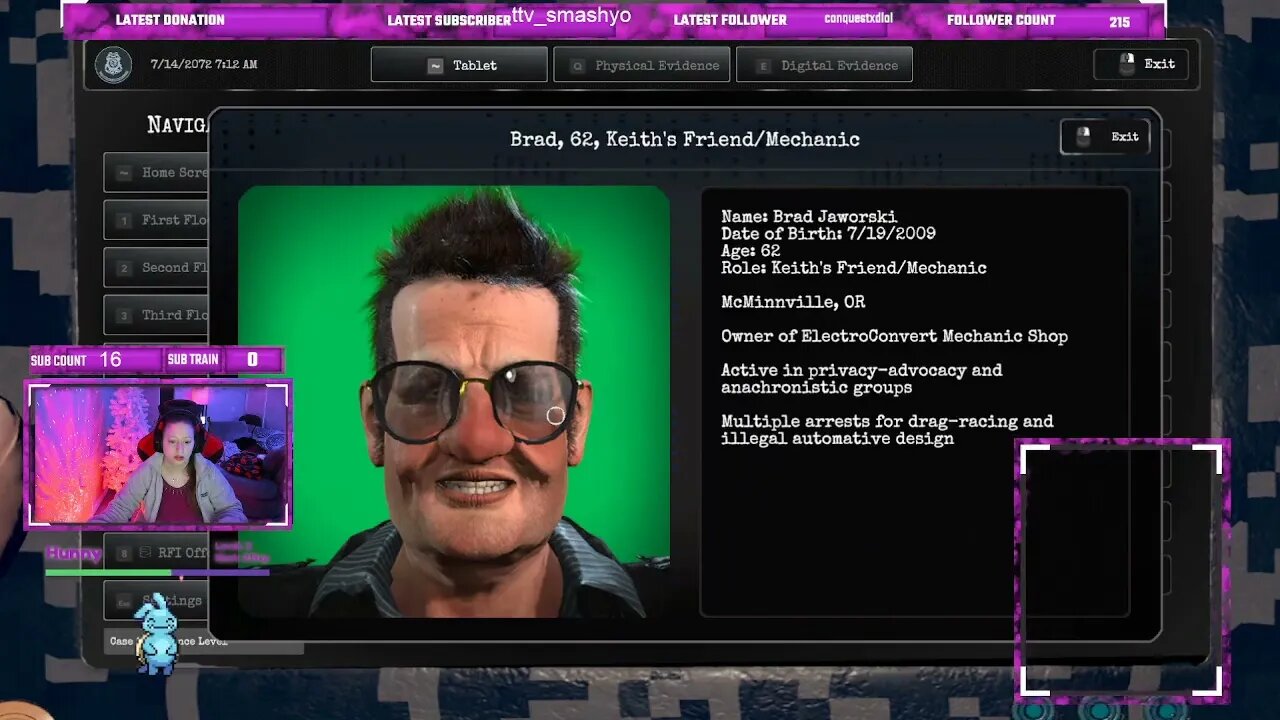1280x720 pixels.
Task: Switch to the Tablet tab
Action: click(459, 65)
